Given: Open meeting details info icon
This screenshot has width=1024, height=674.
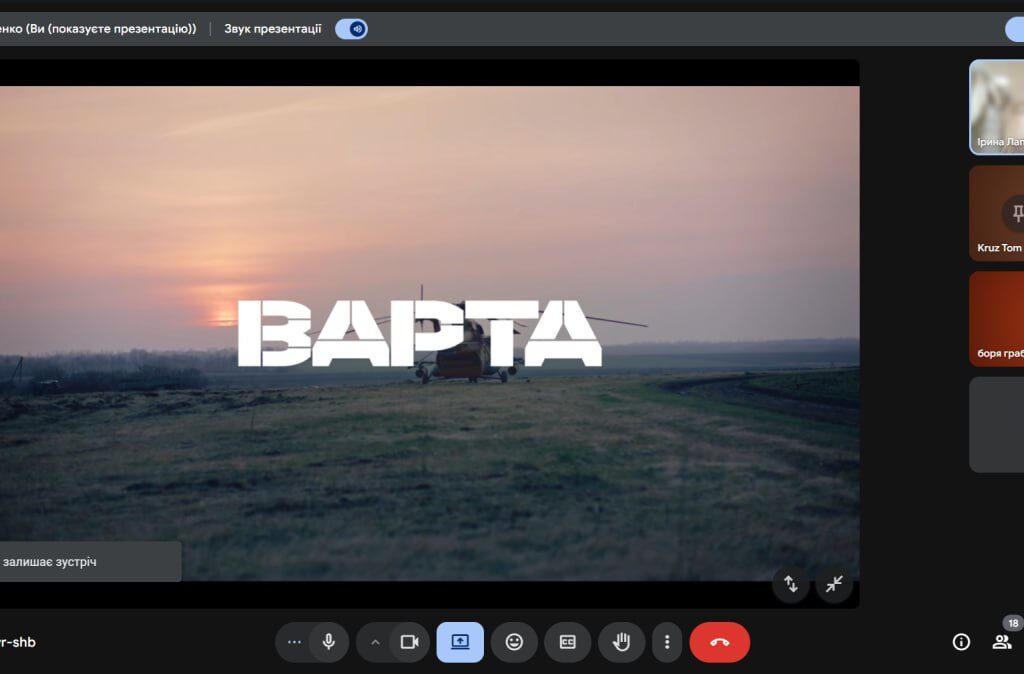Looking at the screenshot, I should (961, 642).
